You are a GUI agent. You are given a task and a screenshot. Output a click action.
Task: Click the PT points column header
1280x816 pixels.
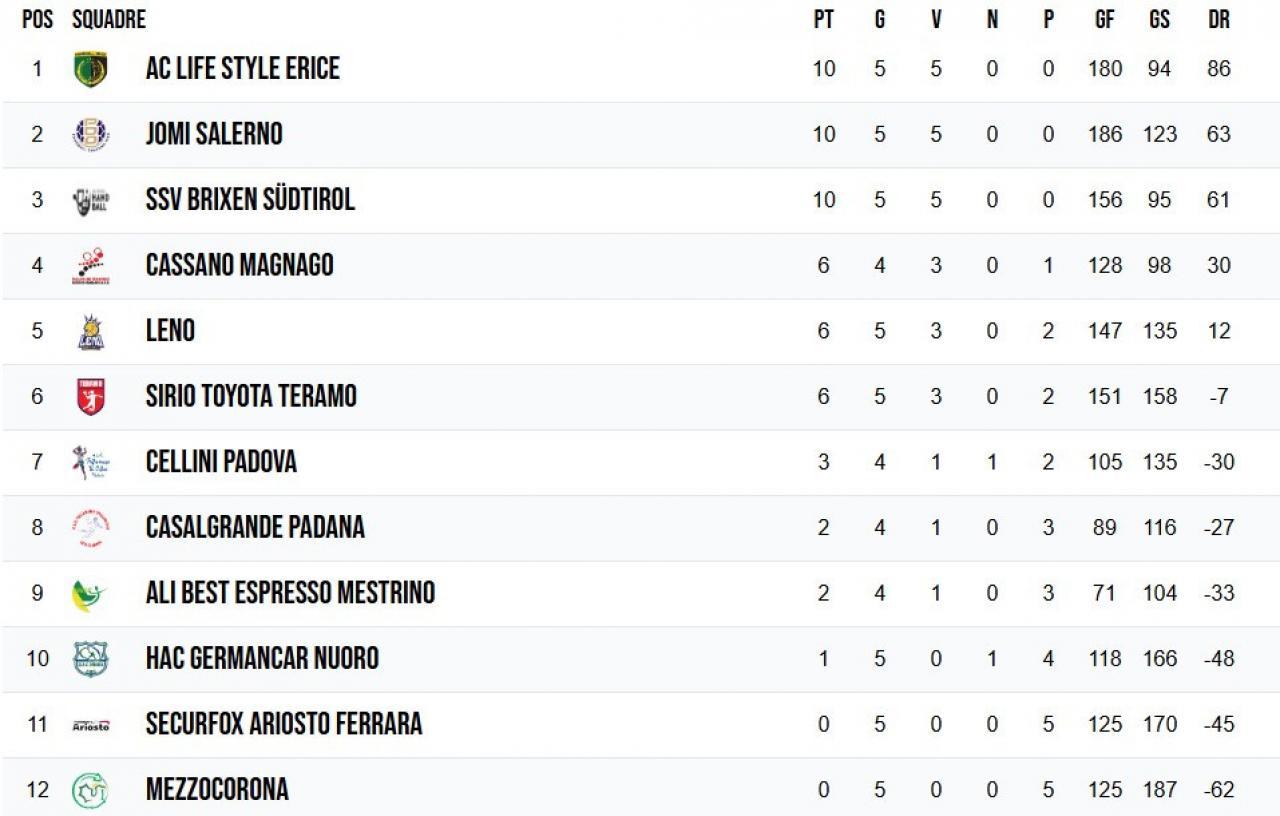tap(823, 20)
